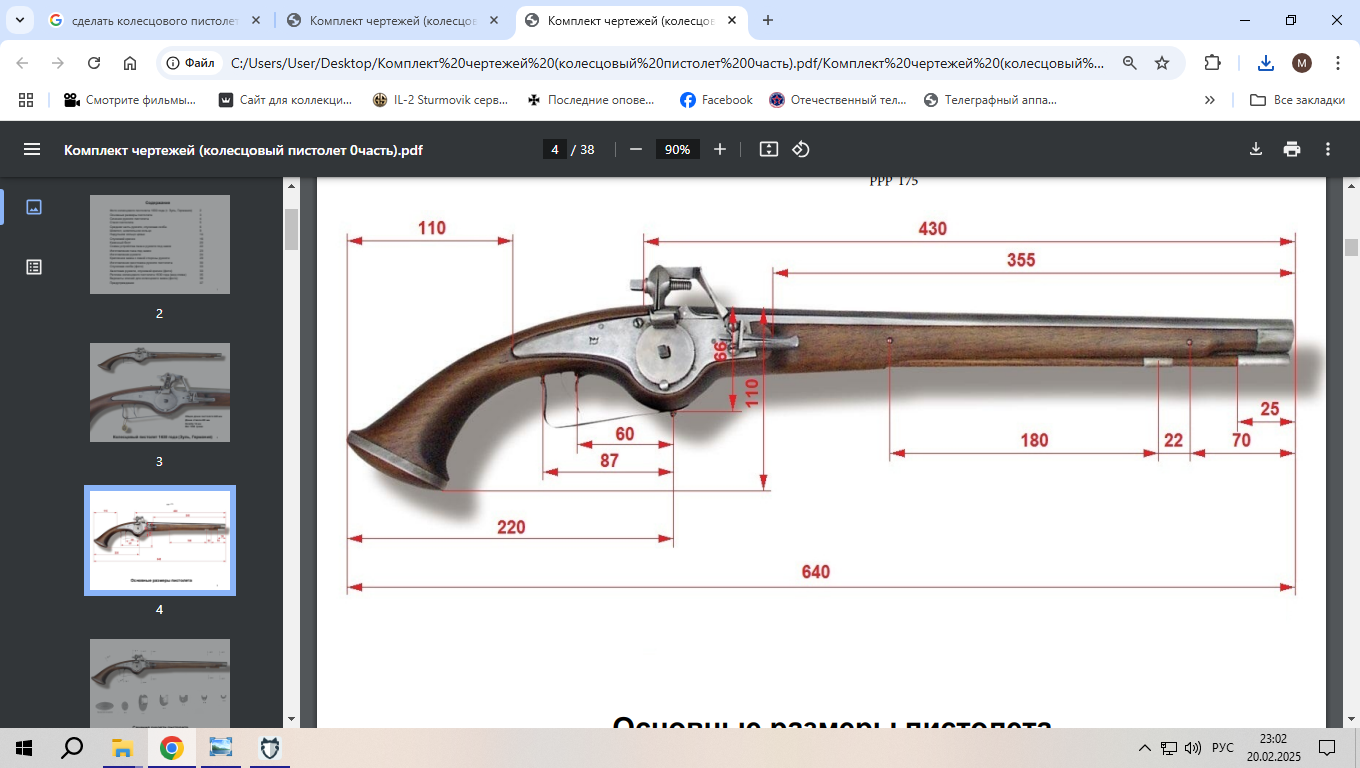Show hidden system tray icons
The height and width of the screenshot is (768, 1360).
point(1145,748)
